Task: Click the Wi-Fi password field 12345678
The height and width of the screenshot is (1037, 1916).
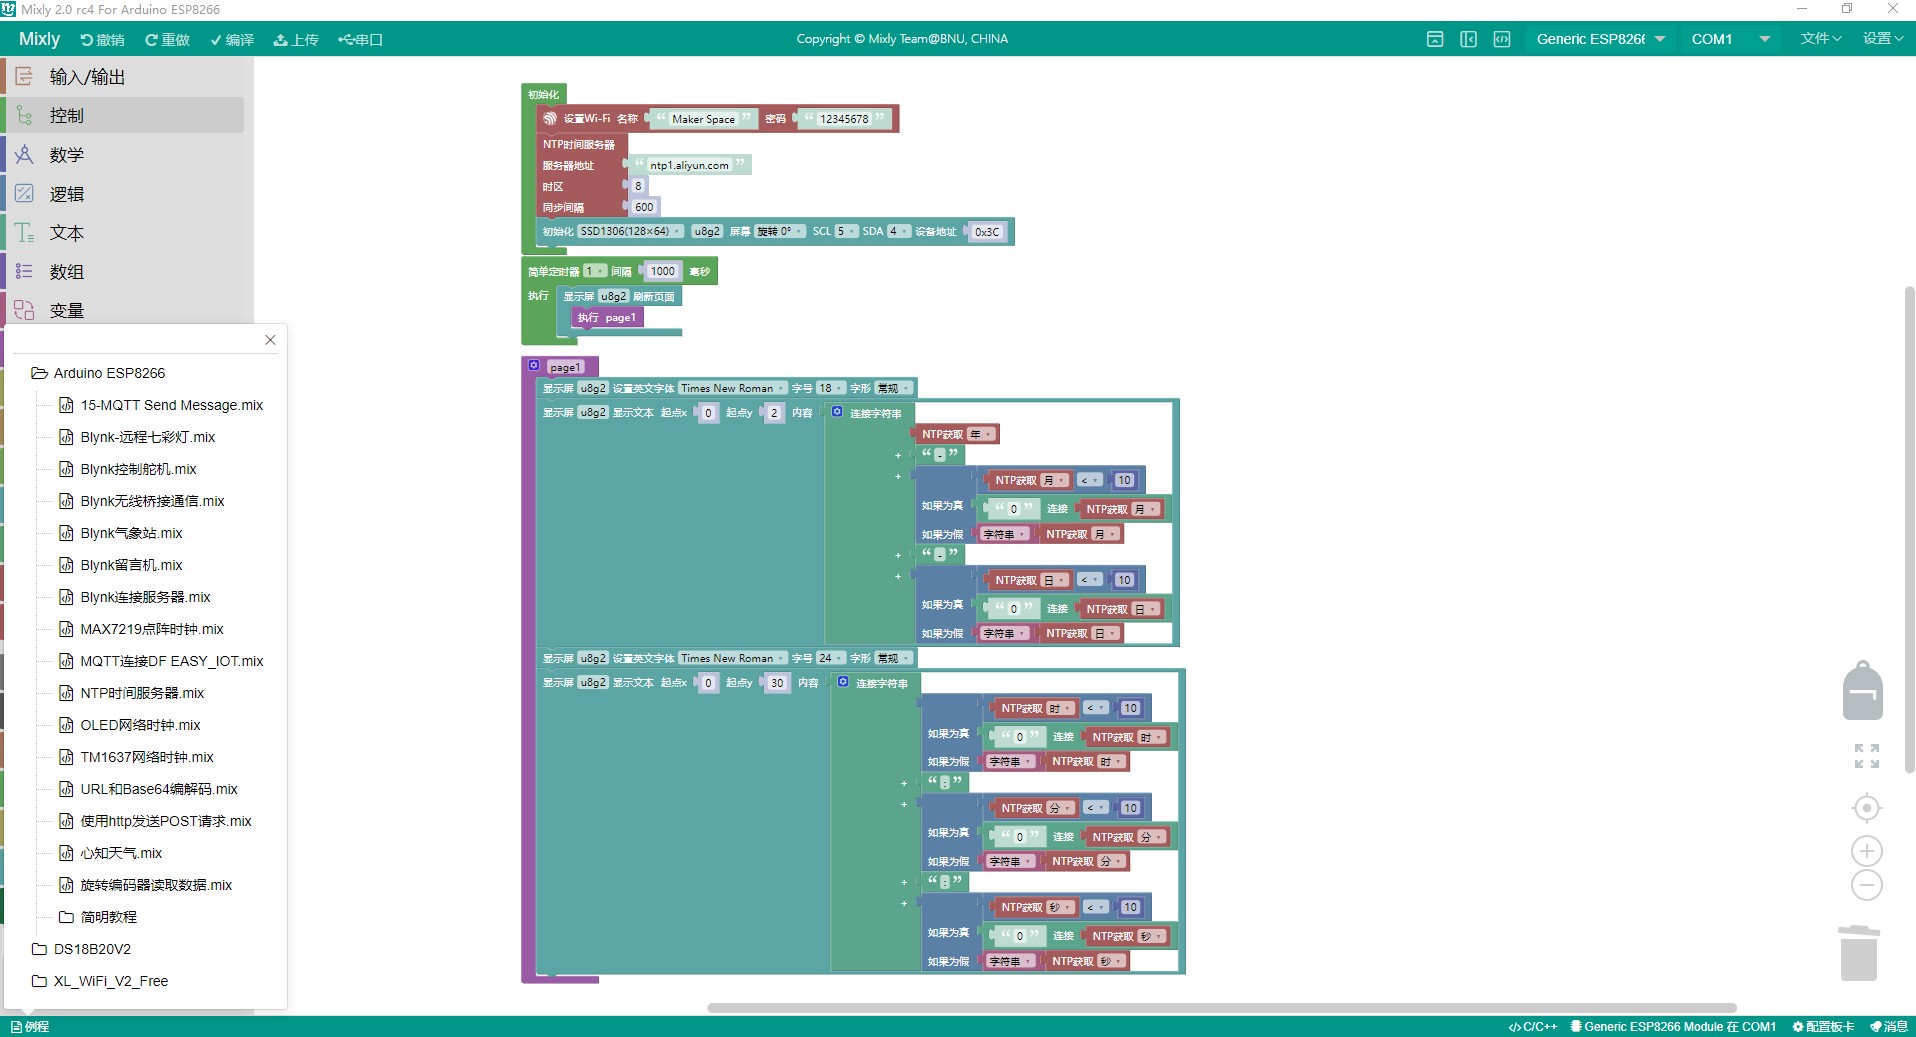Action: pyautogui.click(x=844, y=119)
